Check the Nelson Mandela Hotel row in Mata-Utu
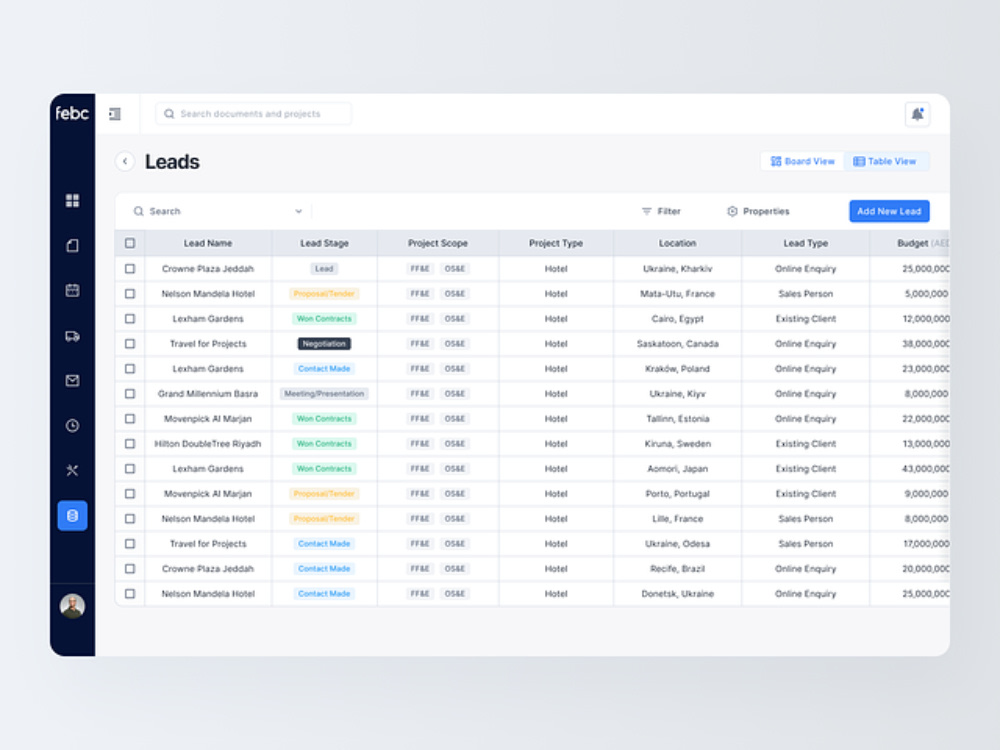The image size is (1000, 750). pyautogui.click(x=130, y=293)
